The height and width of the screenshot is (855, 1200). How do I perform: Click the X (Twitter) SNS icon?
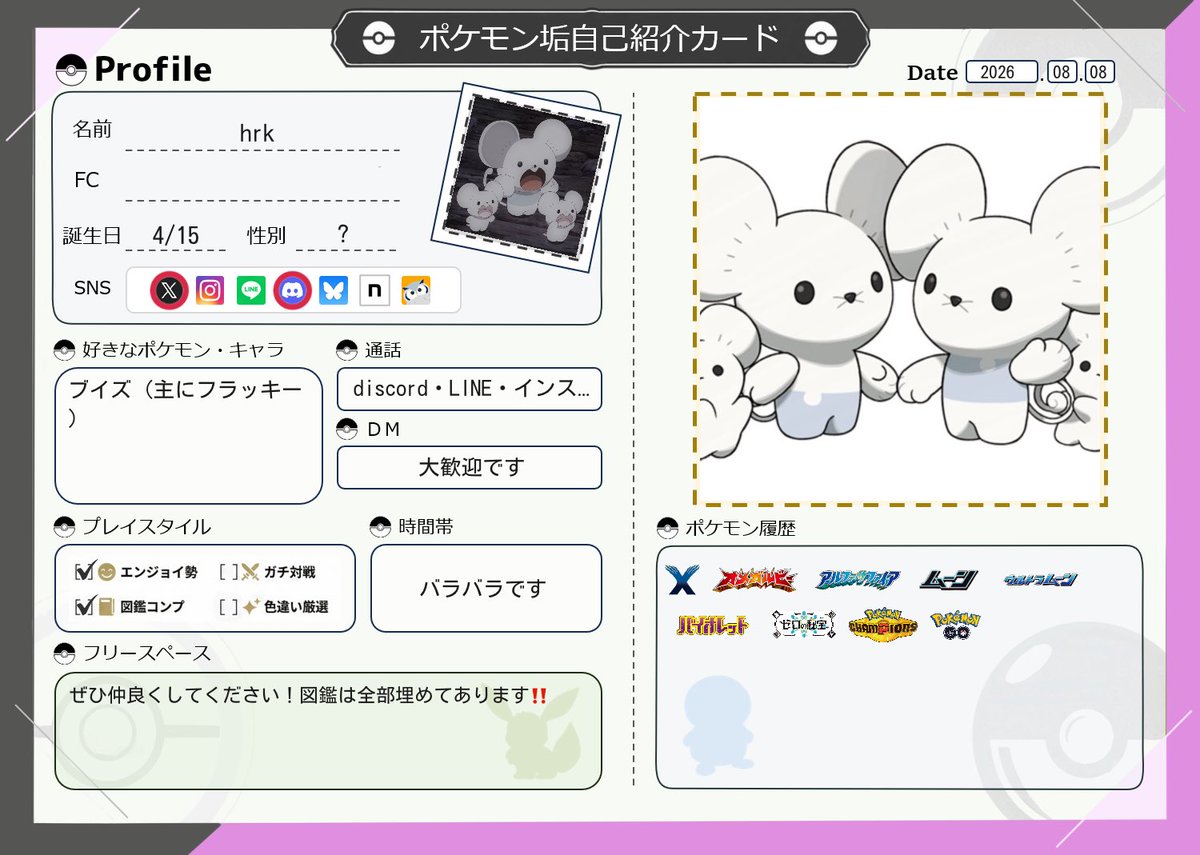(x=170, y=291)
